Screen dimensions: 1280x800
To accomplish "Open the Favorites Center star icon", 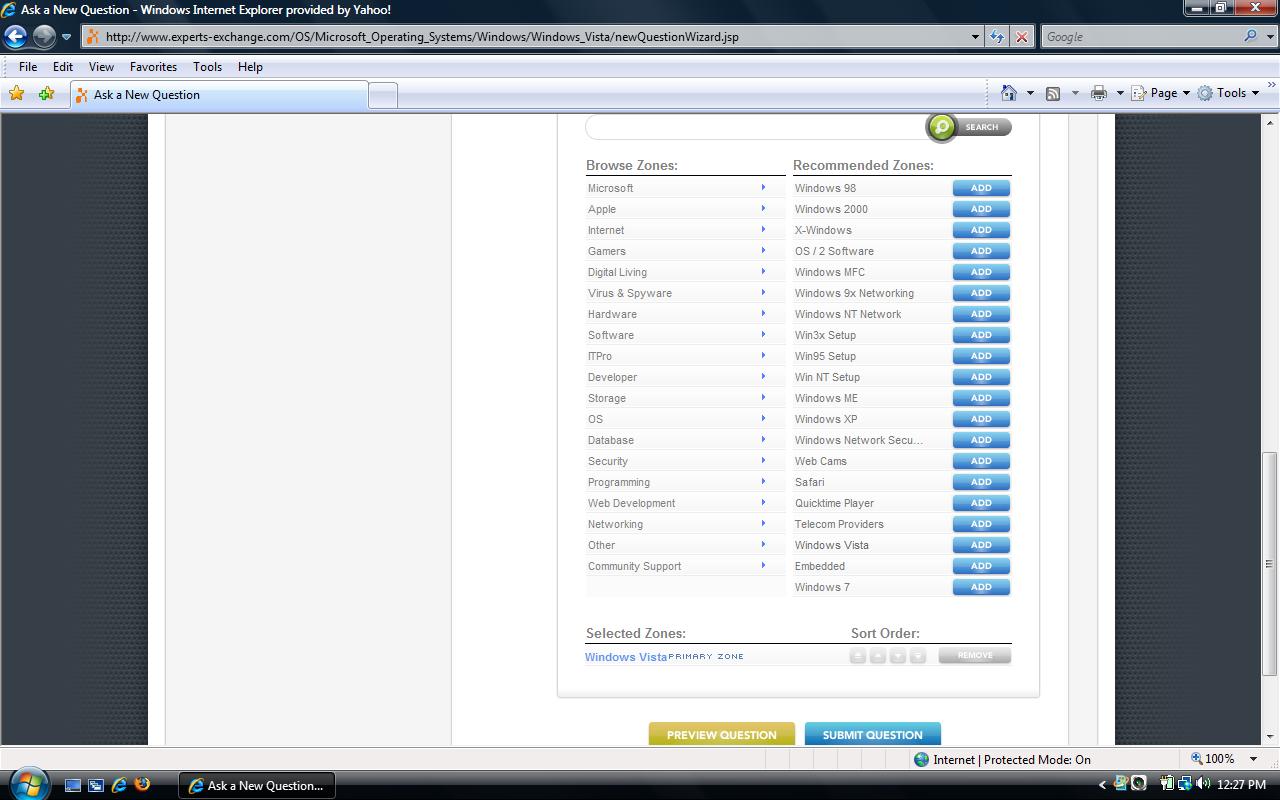I will pos(17,94).
